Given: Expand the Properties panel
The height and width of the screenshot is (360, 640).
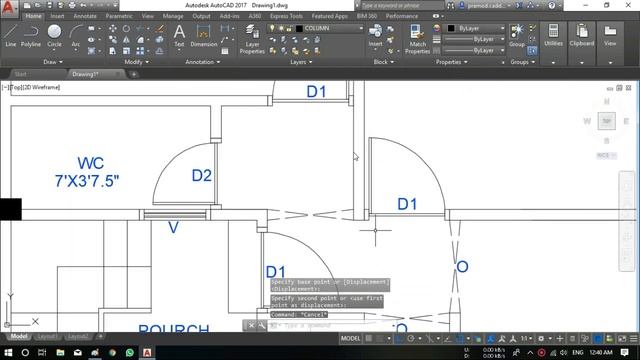Looking at the screenshot, I should coord(451,62).
